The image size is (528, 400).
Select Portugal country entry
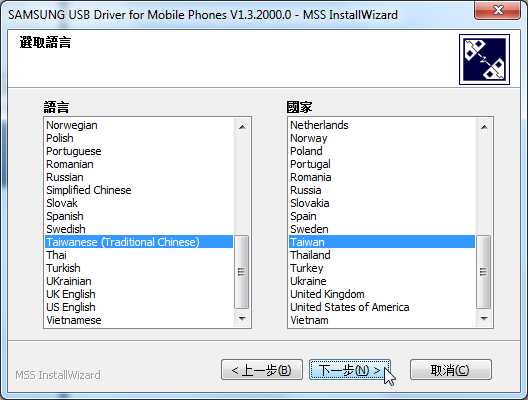point(382,164)
